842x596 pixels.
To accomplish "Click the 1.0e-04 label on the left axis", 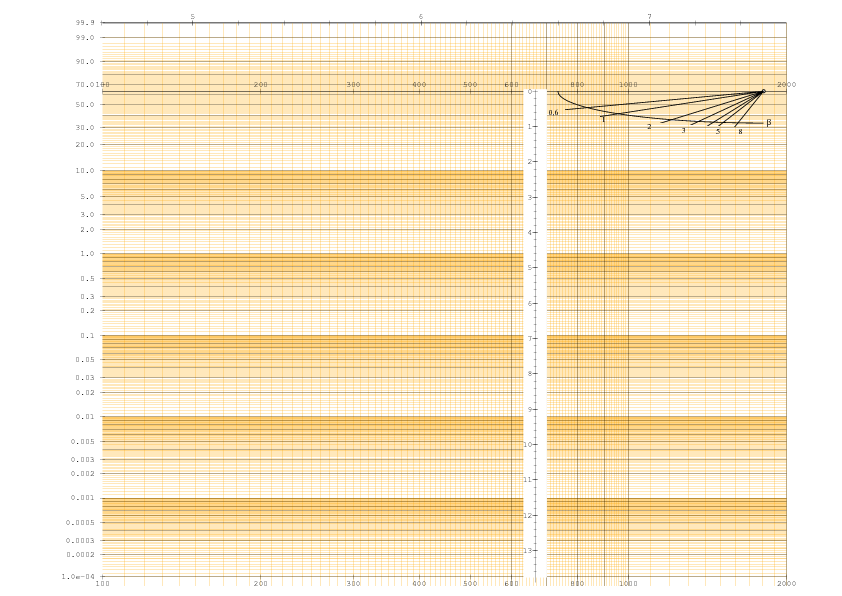I will point(78,577).
